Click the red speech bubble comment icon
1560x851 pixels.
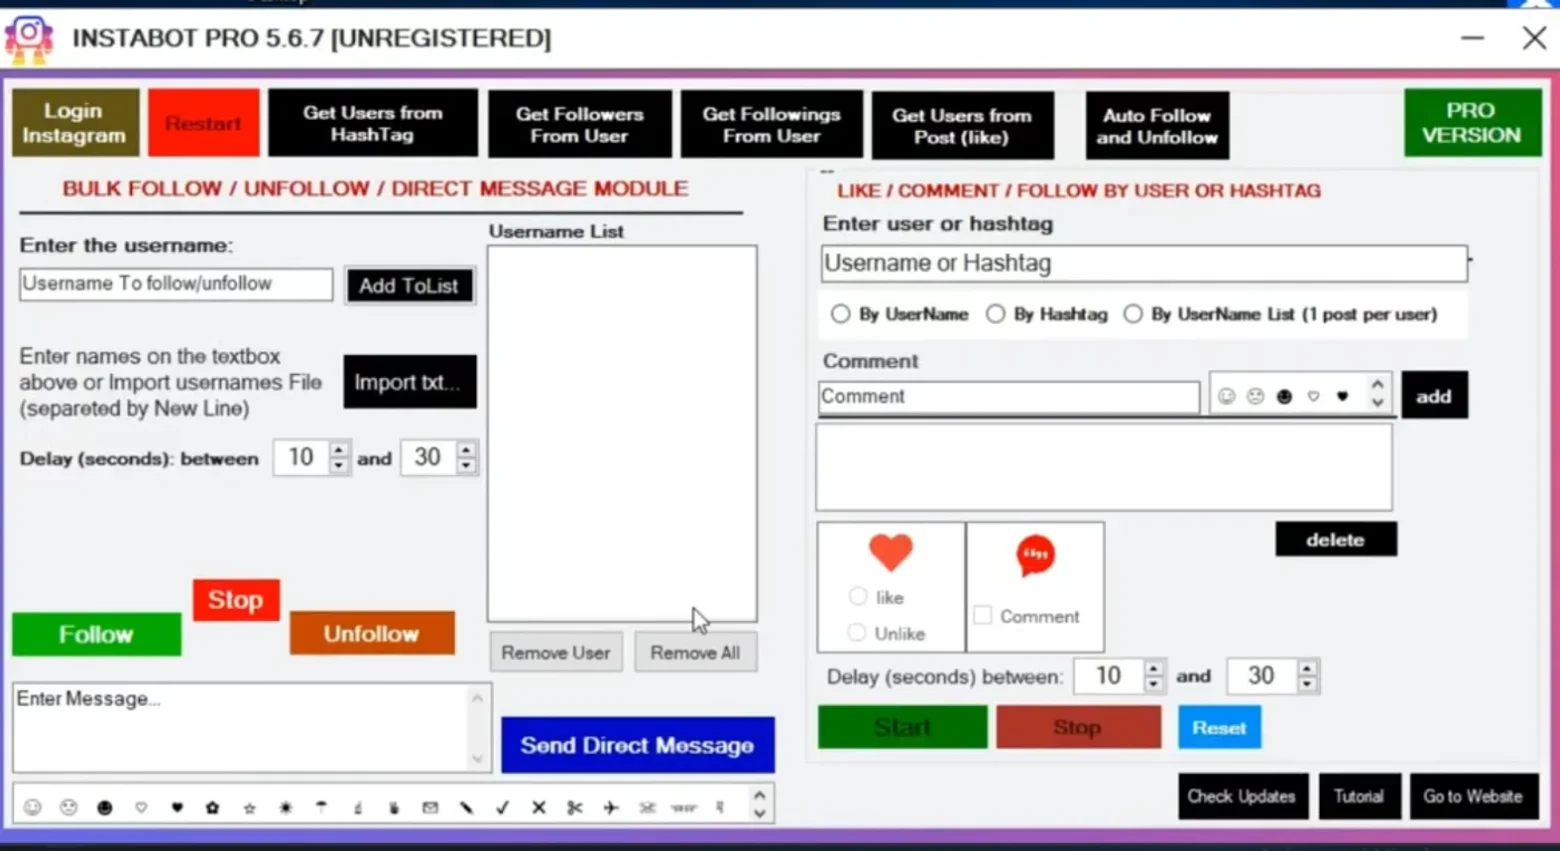[x=1035, y=556]
